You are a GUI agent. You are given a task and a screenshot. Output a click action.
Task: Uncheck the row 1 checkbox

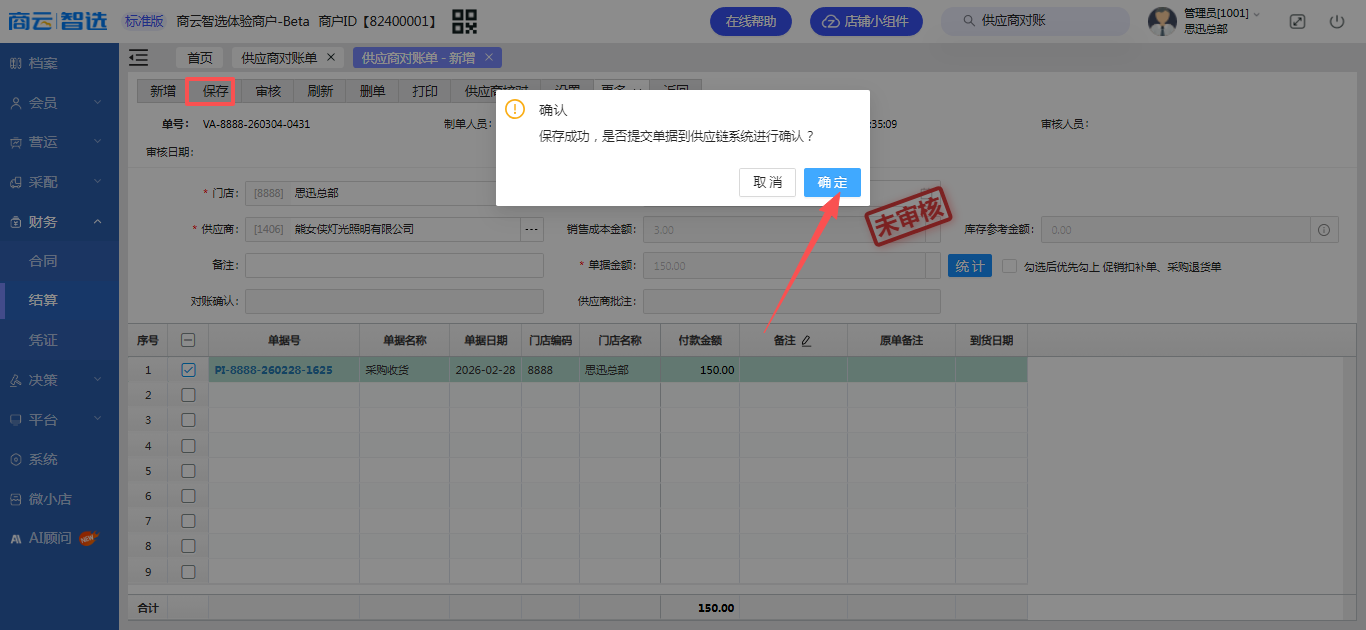click(188, 370)
